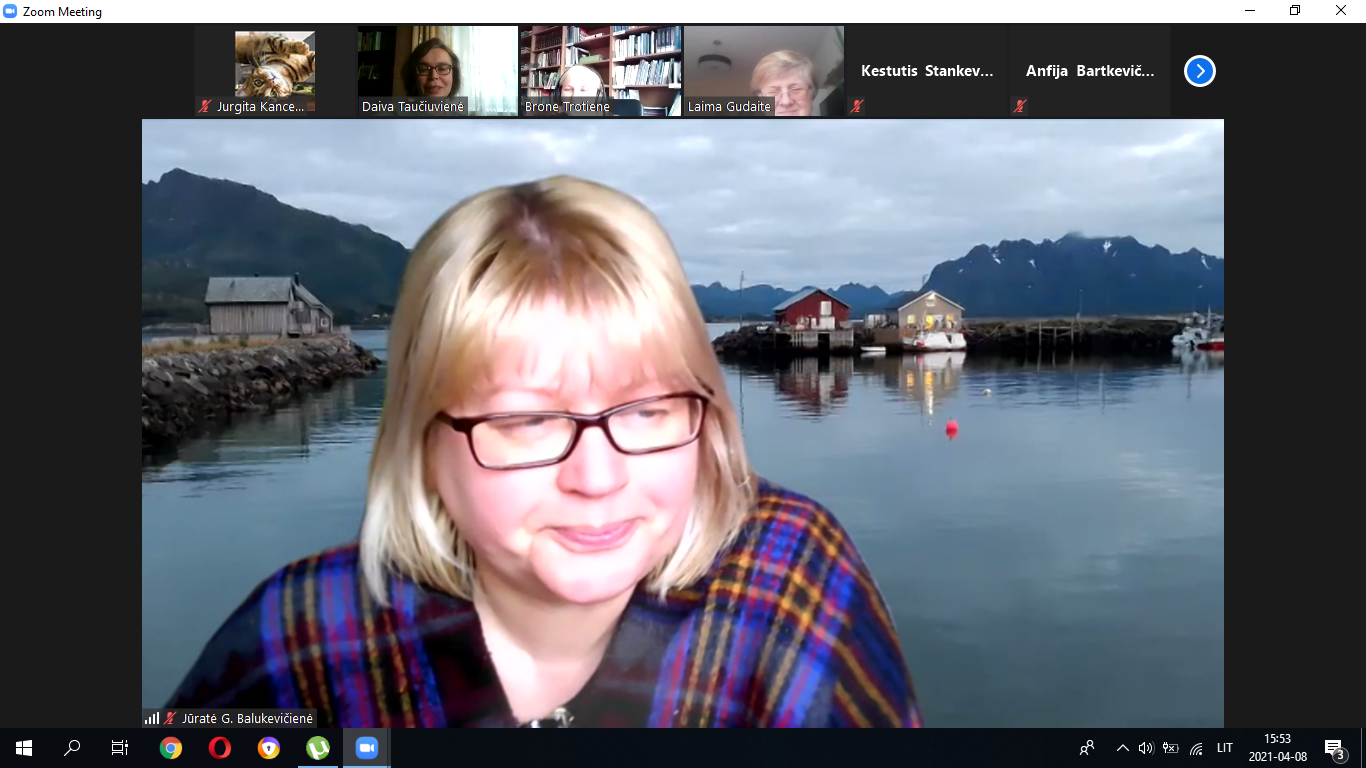
Task: Select Laima Gudaite video thumbnail
Action: pos(764,71)
